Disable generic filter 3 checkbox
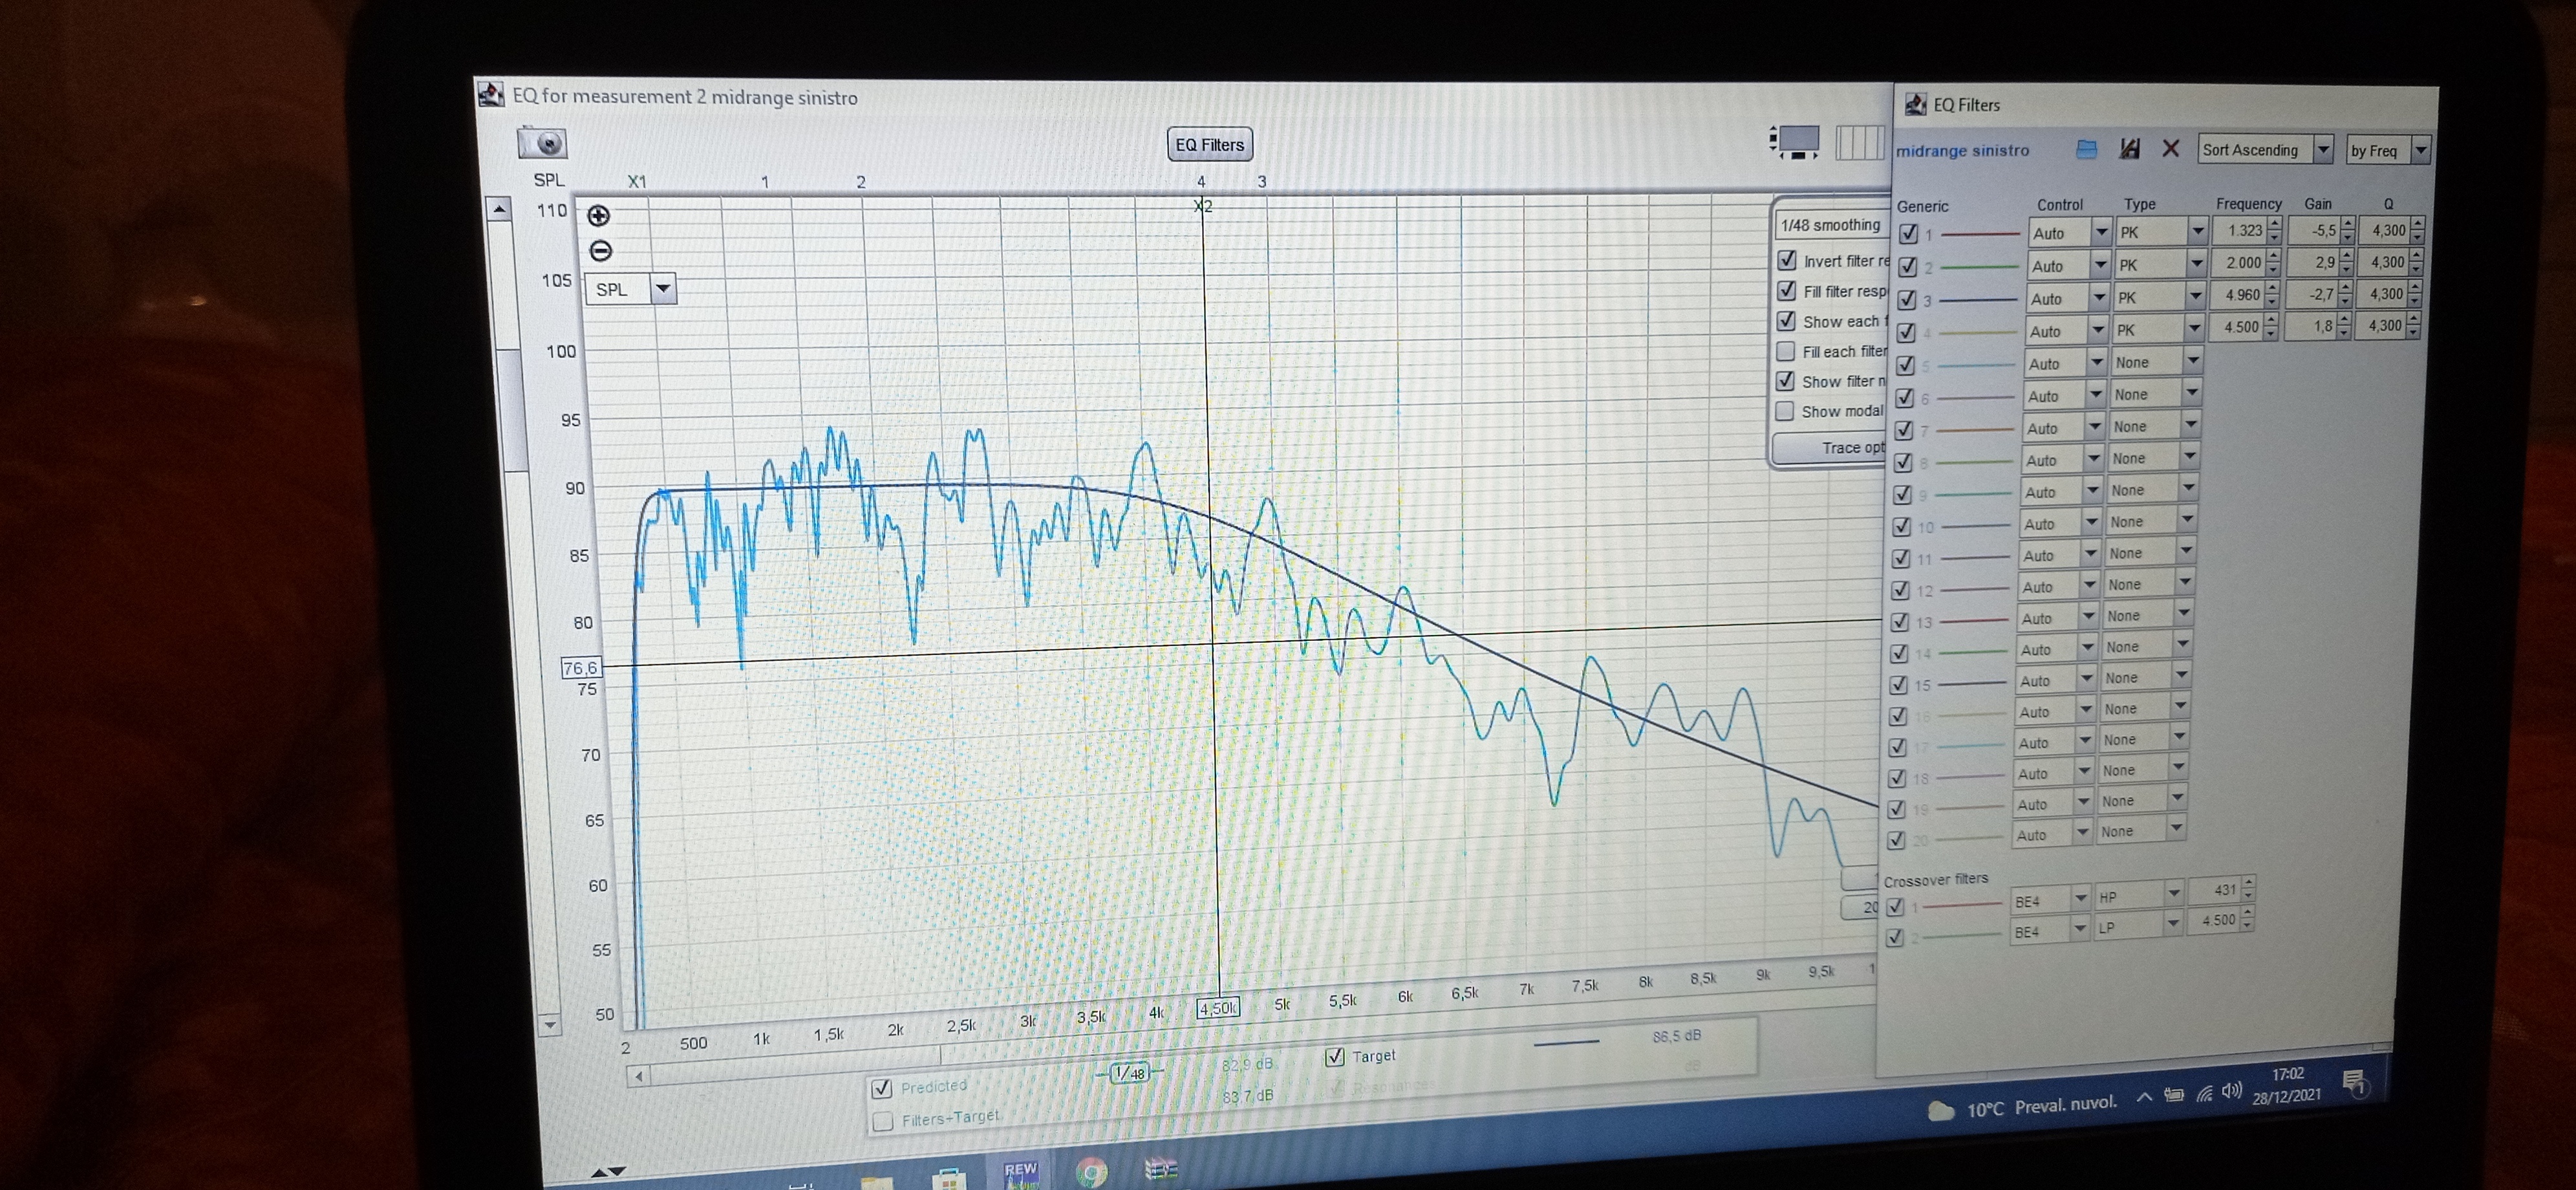 click(1907, 299)
